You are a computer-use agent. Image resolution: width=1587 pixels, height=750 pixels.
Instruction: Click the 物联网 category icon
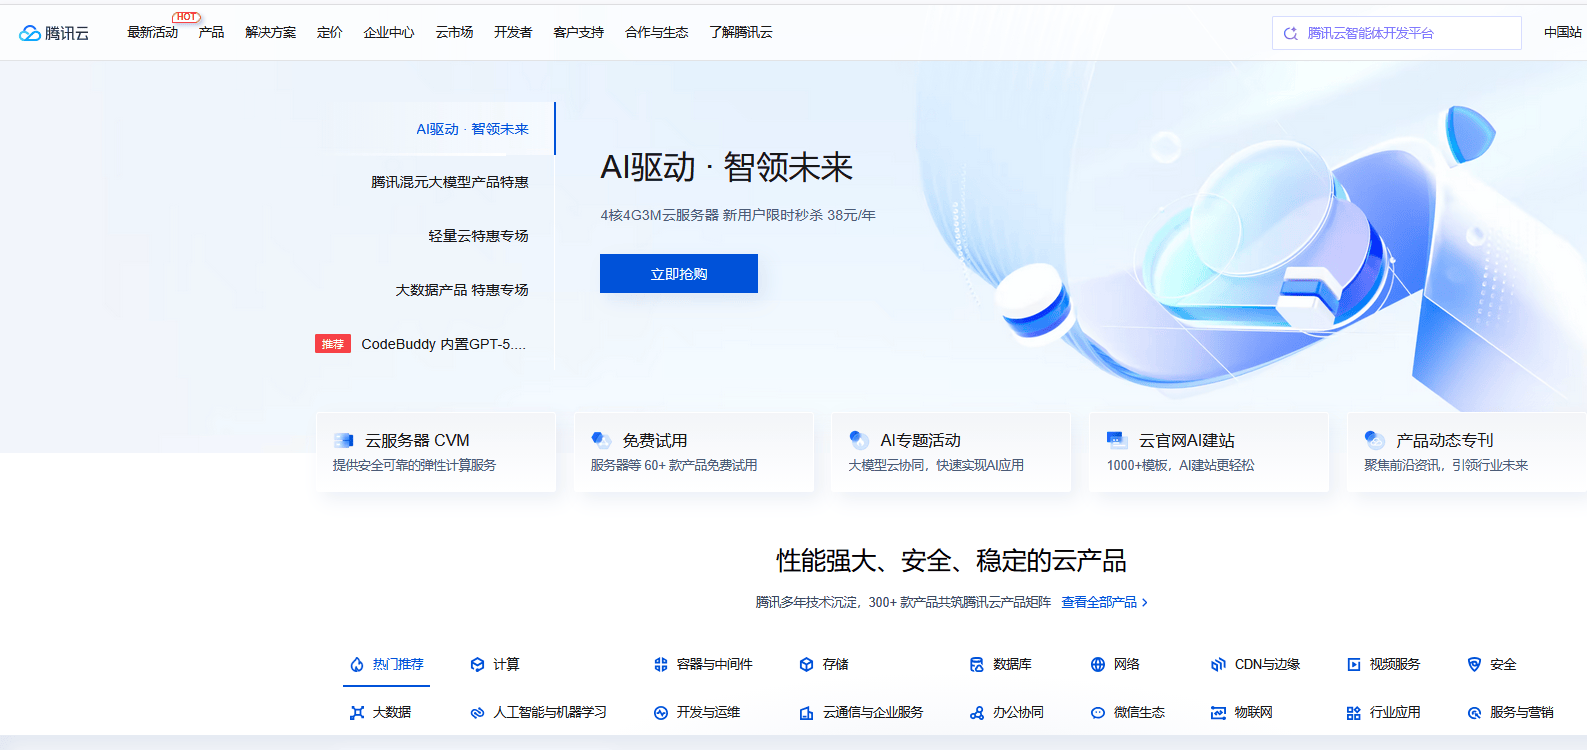point(1218,712)
